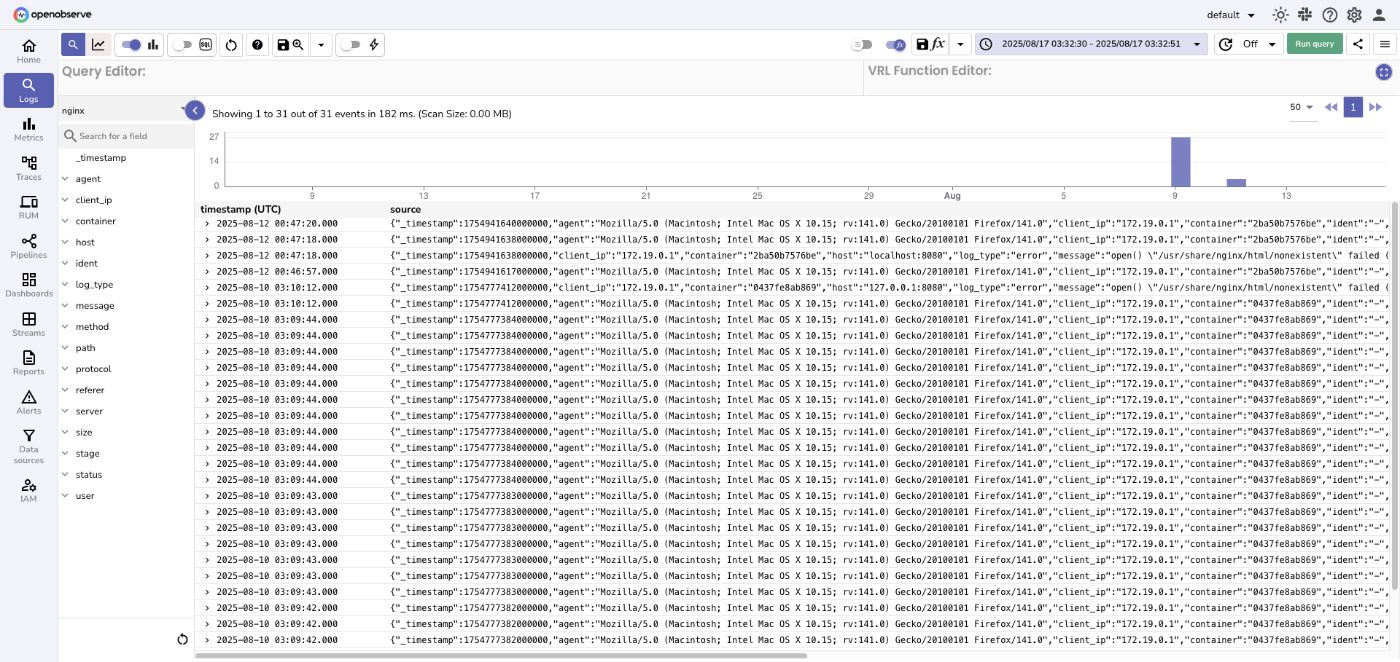Open the Slack community icon

1305,15
